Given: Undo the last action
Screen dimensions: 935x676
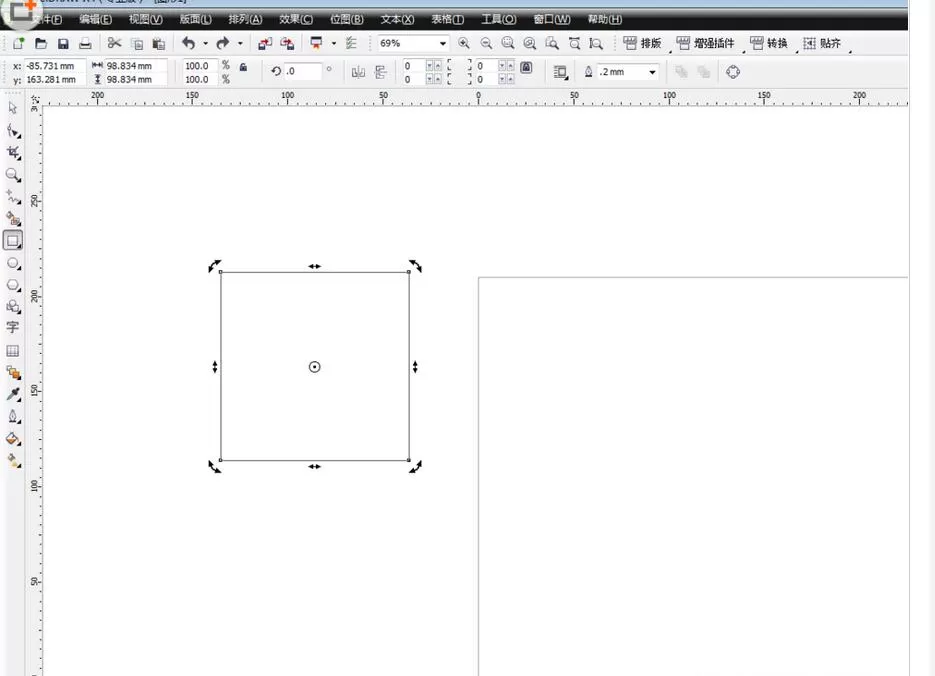Looking at the screenshot, I should point(188,43).
